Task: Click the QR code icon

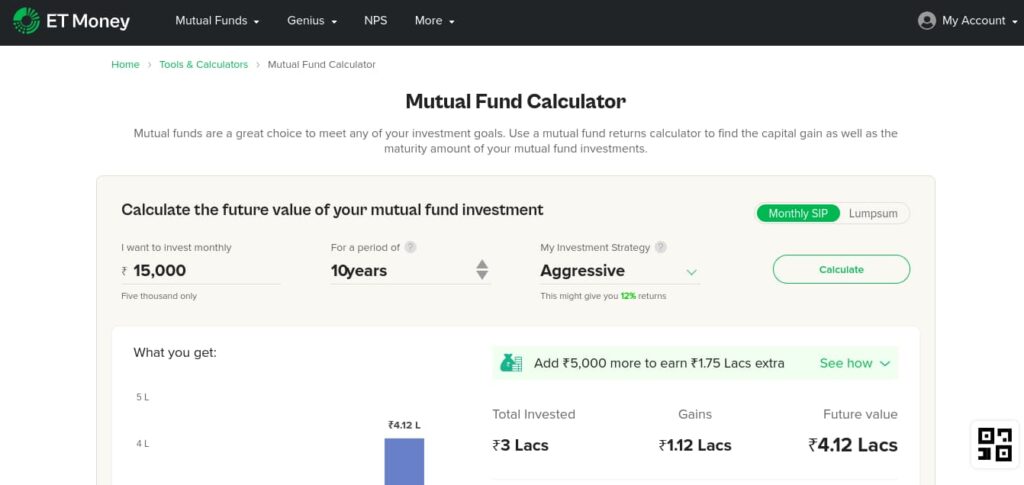Action: coord(994,444)
